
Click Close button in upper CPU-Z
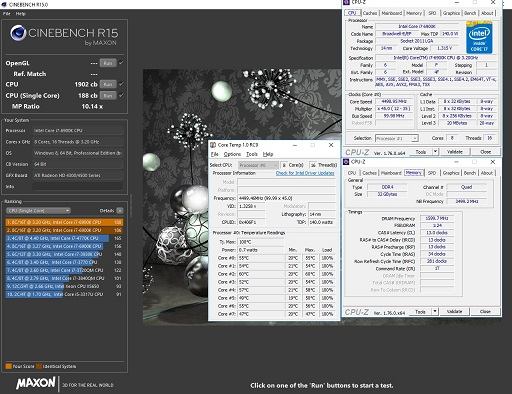[485, 152]
